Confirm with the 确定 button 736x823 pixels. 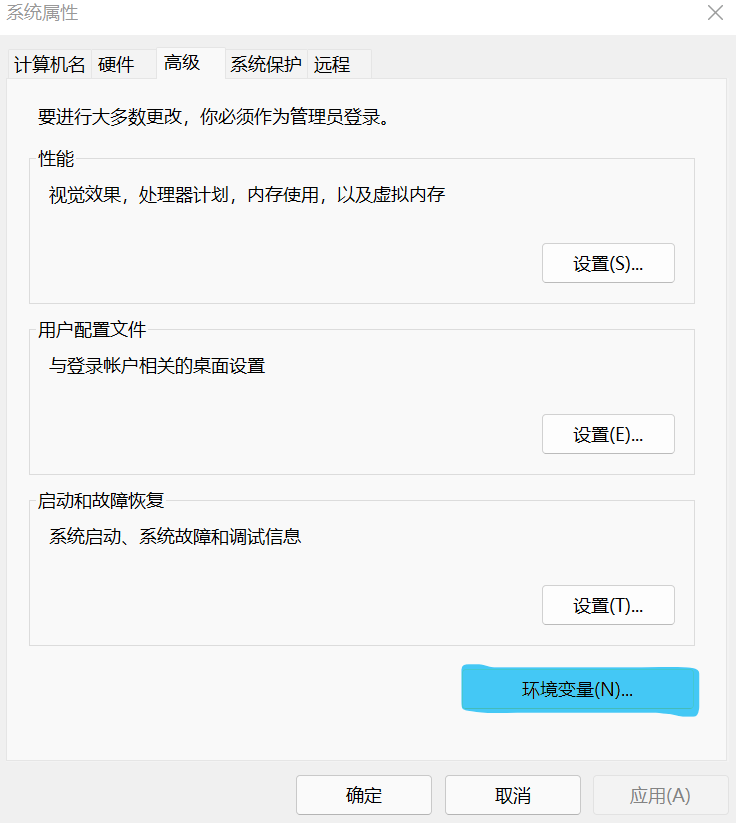click(364, 796)
